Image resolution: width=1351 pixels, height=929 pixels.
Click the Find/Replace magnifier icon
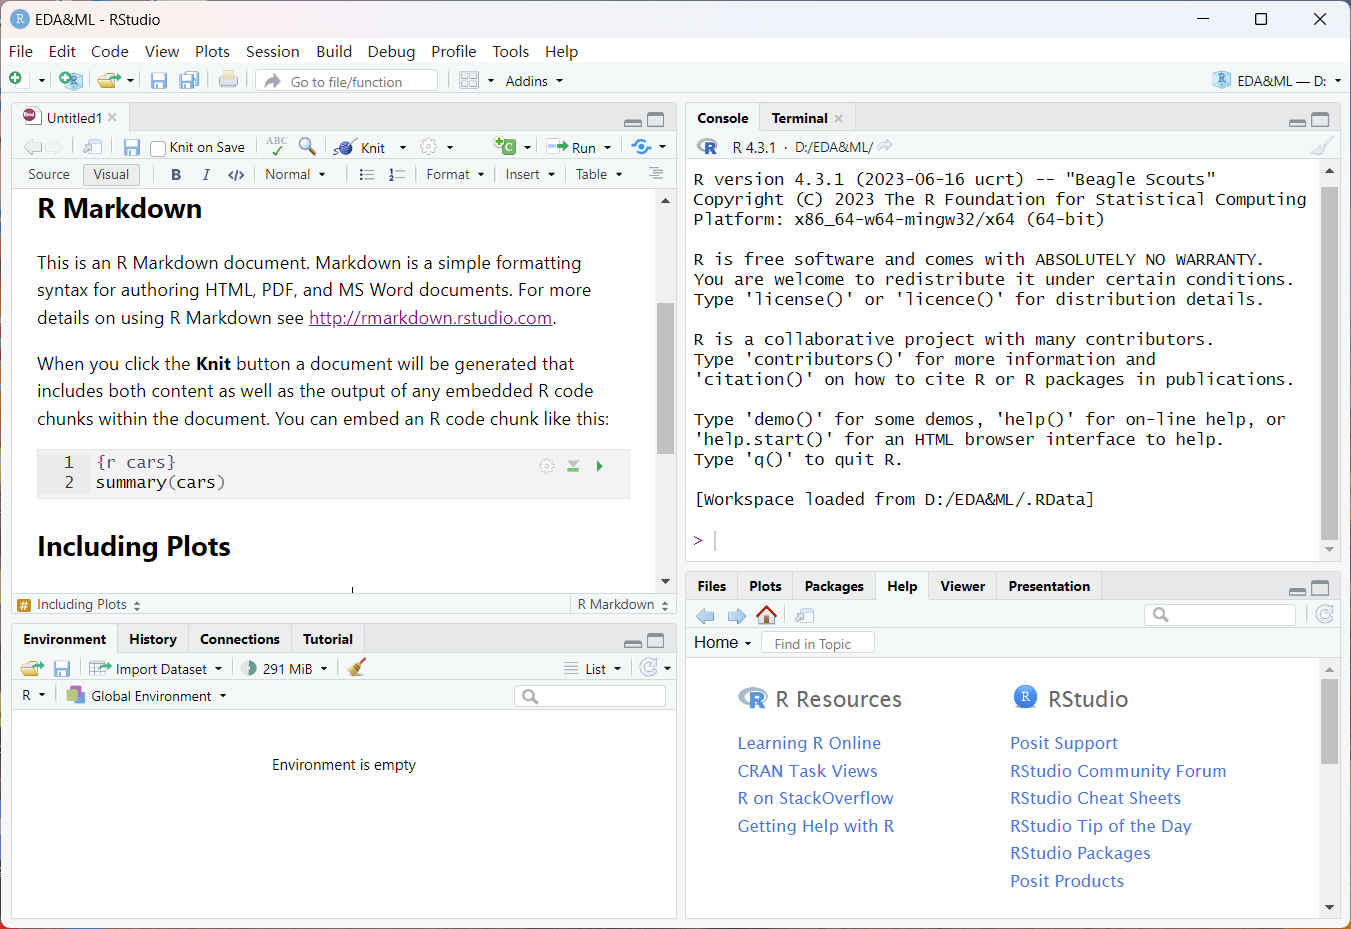pyautogui.click(x=307, y=147)
